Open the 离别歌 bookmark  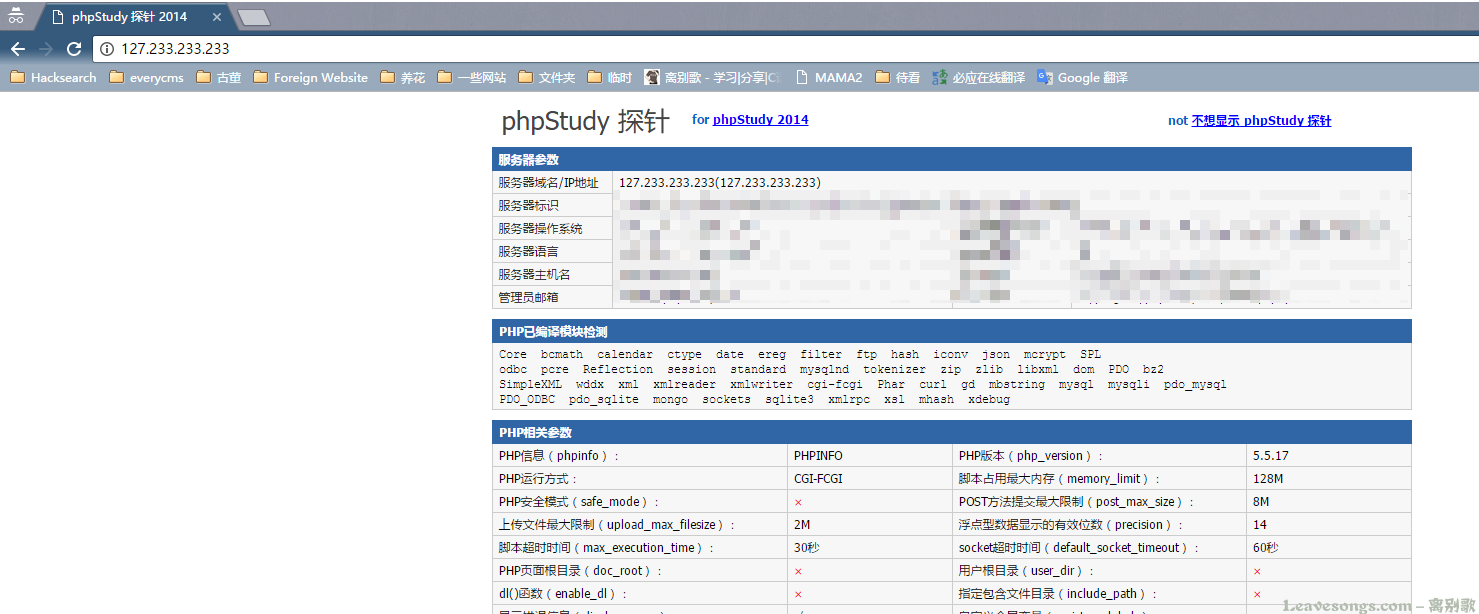tap(712, 77)
